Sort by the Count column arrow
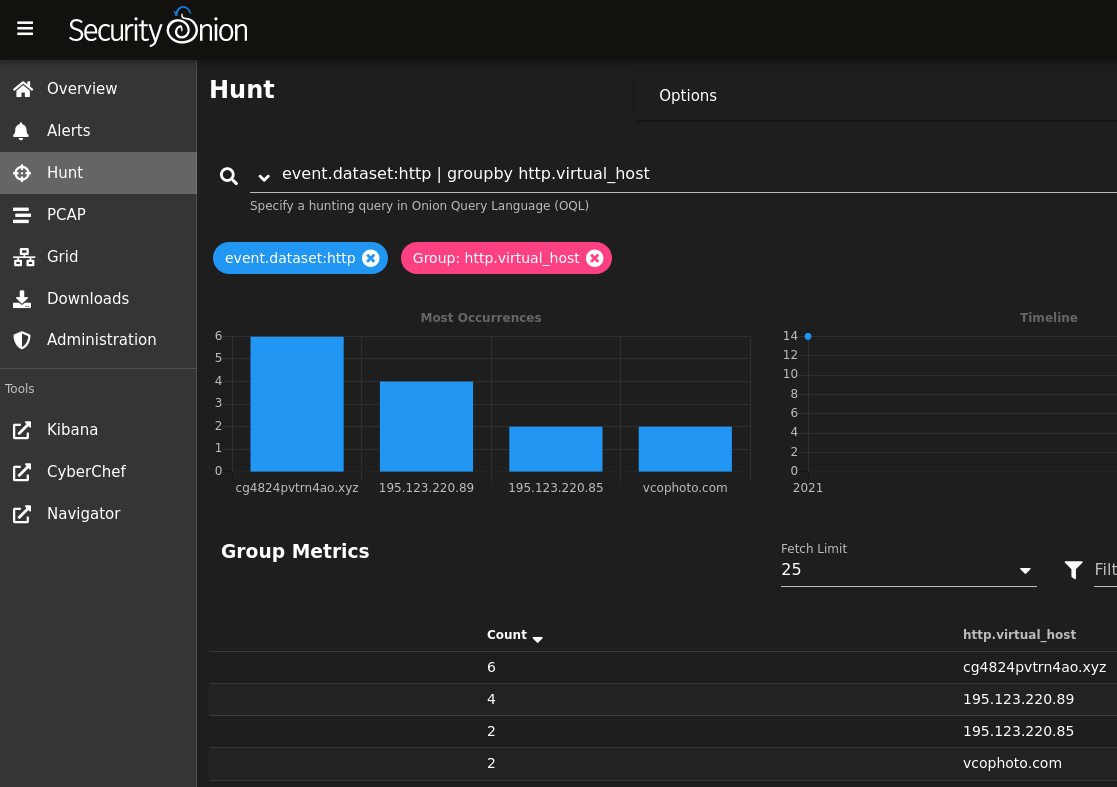Viewport: 1117px width, 787px height. [x=538, y=639]
